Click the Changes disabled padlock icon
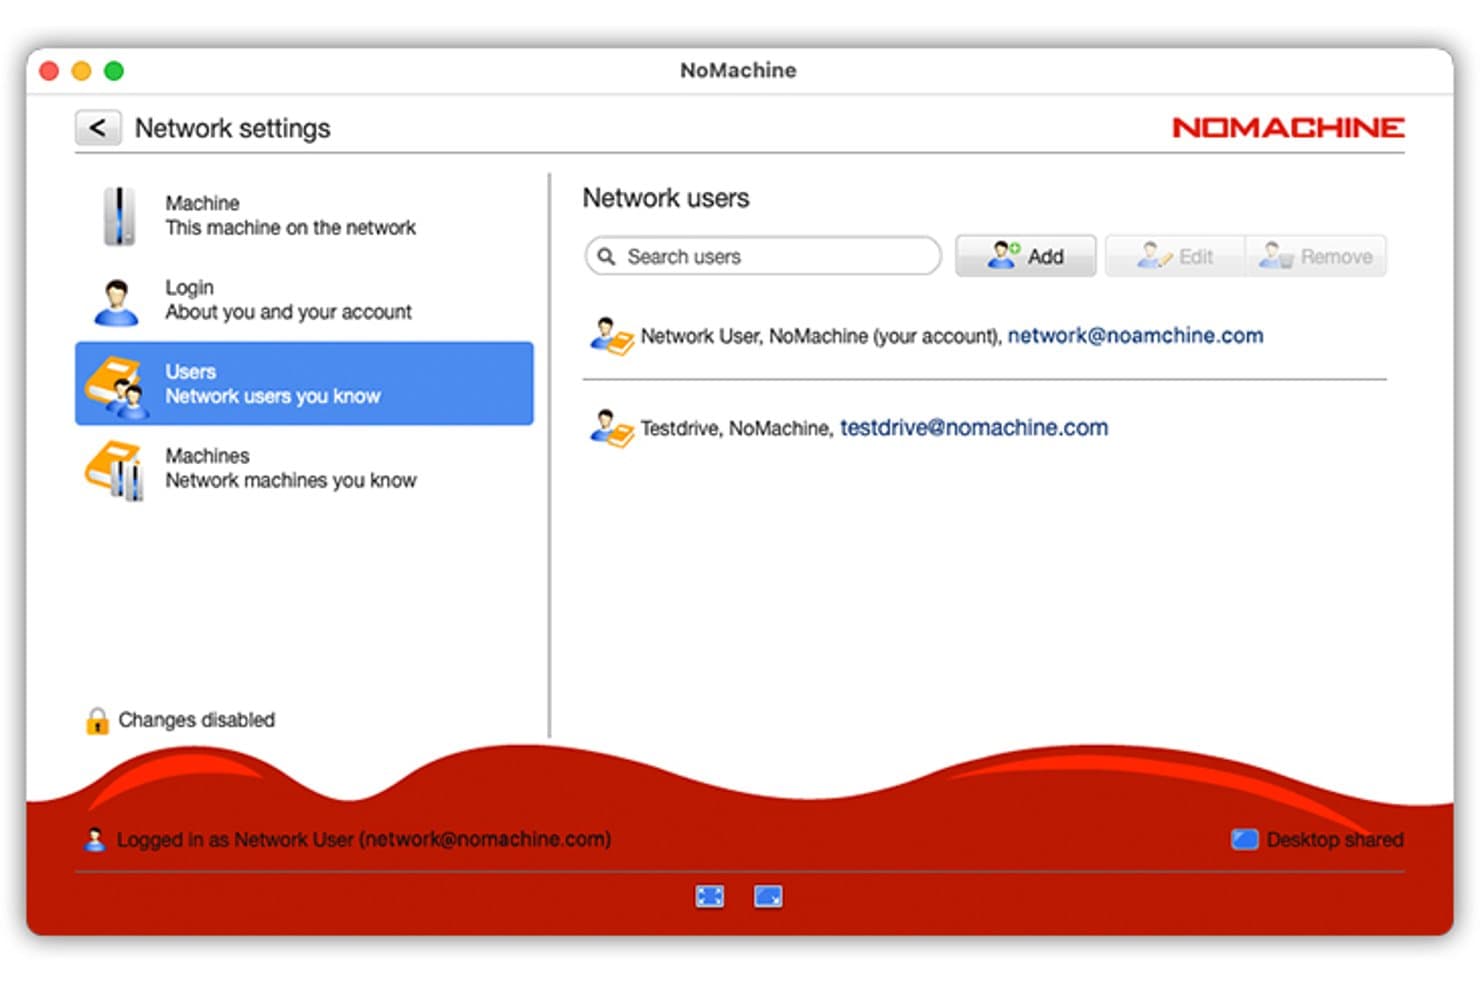 pos(97,720)
